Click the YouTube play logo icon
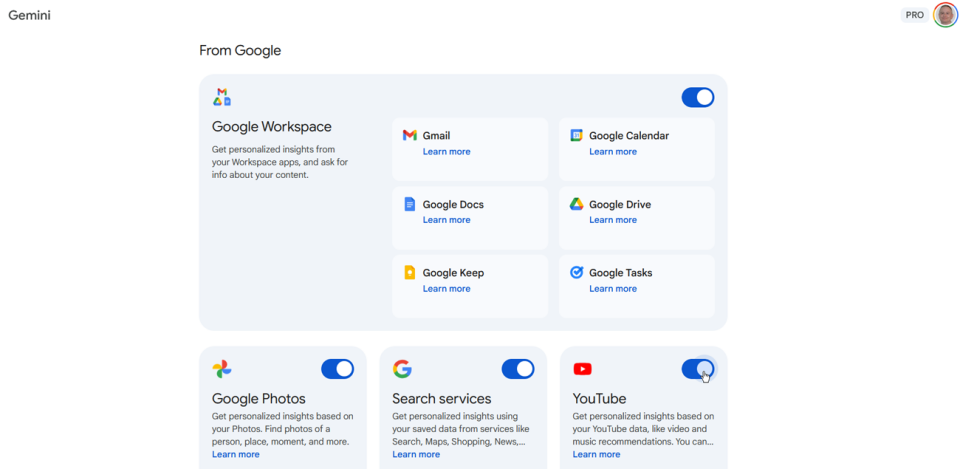The height and width of the screenshot is (469, 960). point(582,369)
